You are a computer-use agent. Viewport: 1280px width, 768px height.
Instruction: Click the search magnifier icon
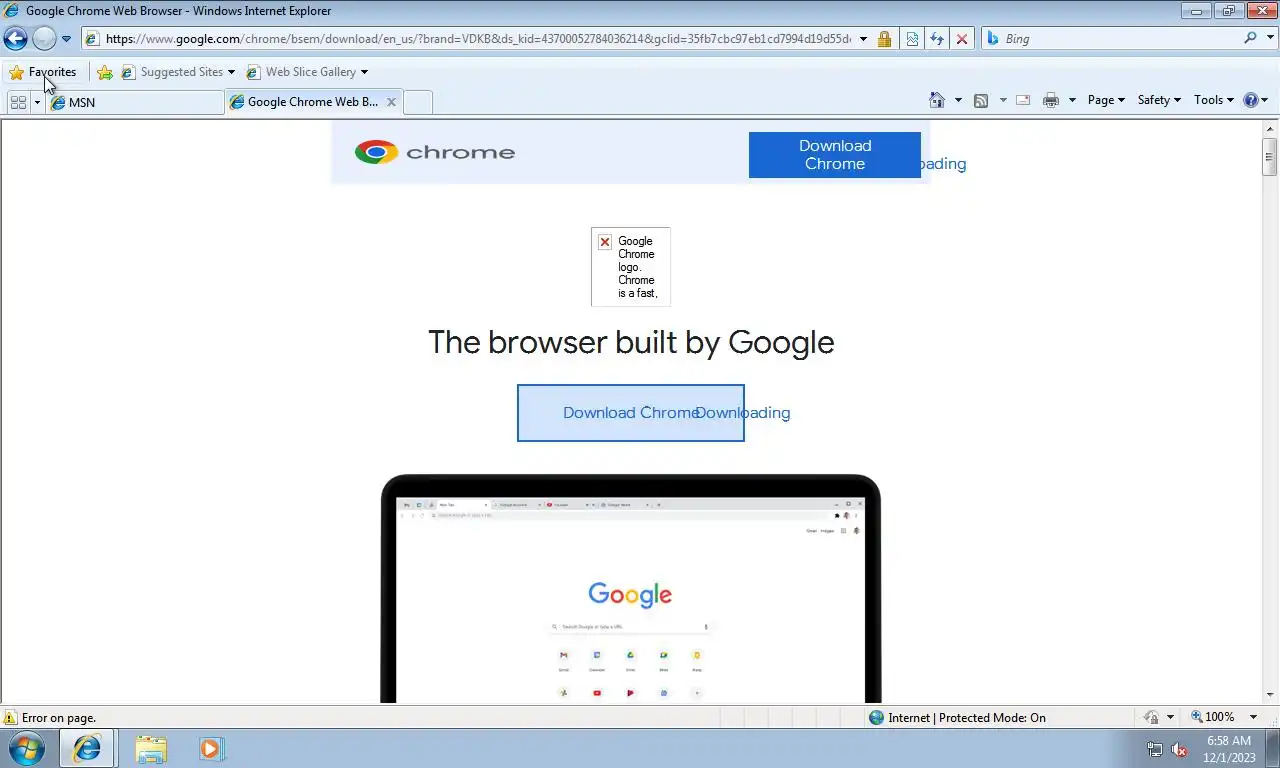tap(1250, 38)
